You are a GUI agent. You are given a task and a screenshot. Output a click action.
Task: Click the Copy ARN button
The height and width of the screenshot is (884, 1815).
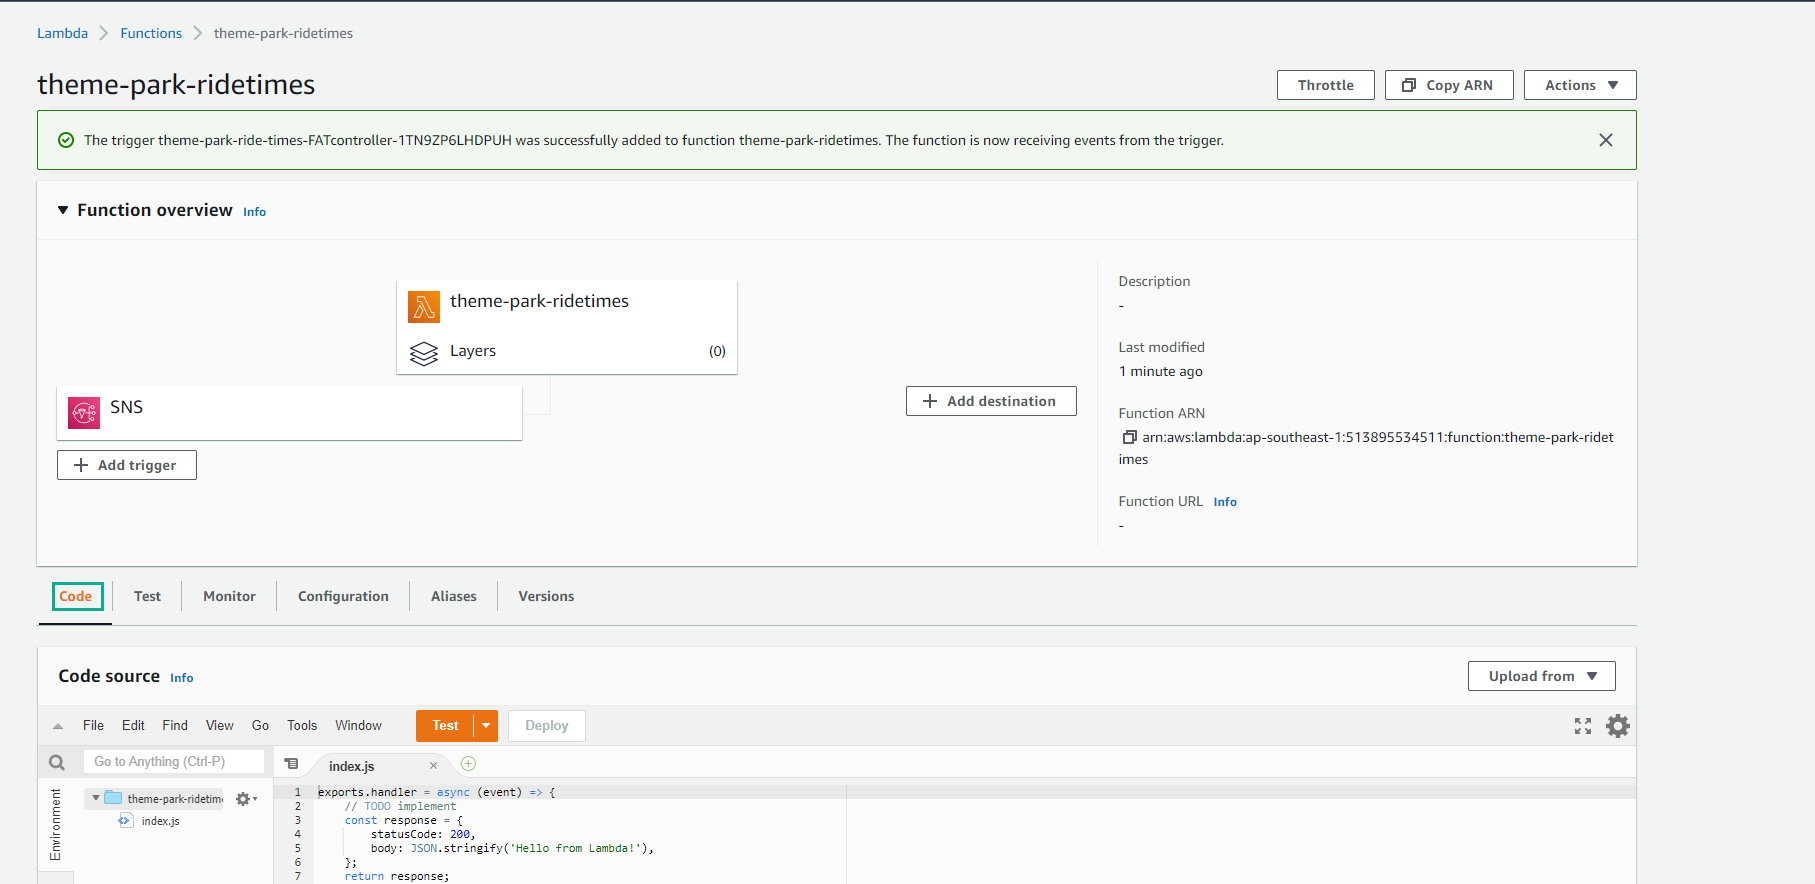(1449, 85)
